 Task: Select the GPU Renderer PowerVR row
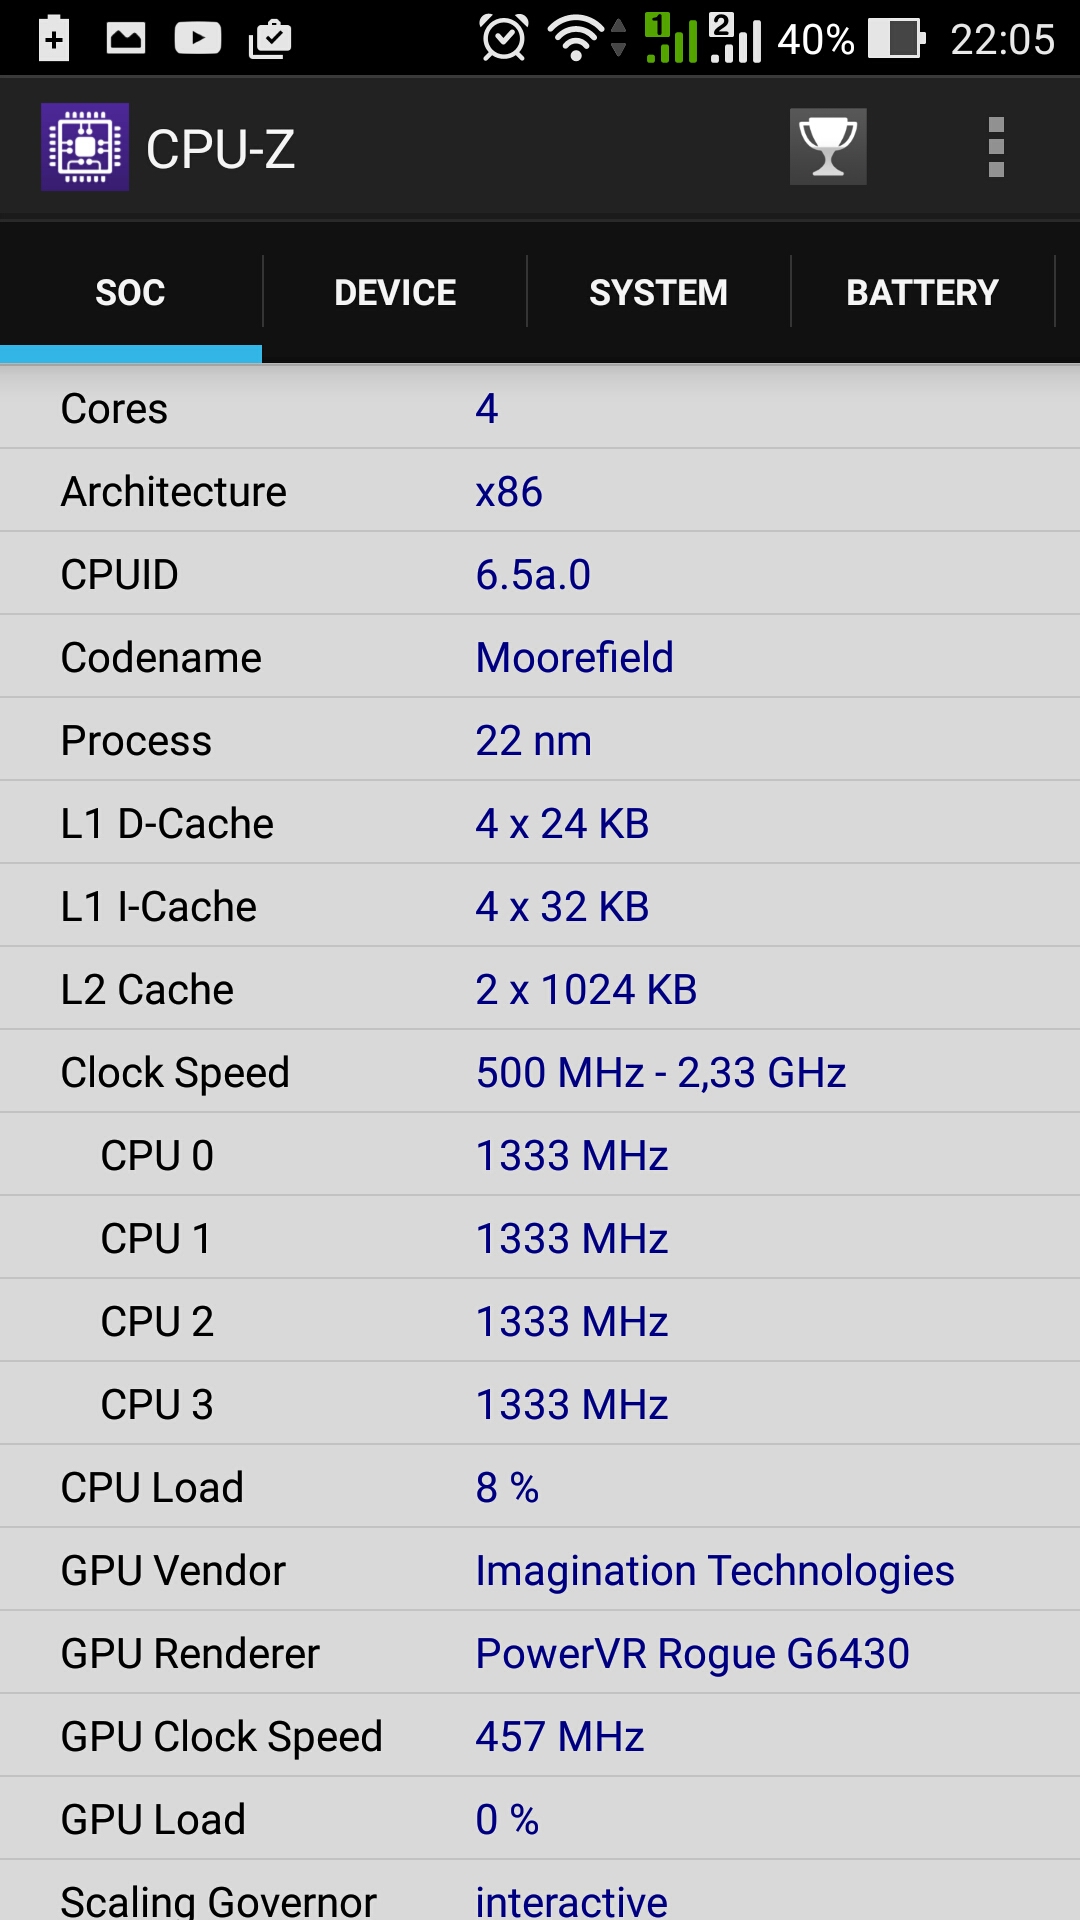point(540,1653)
